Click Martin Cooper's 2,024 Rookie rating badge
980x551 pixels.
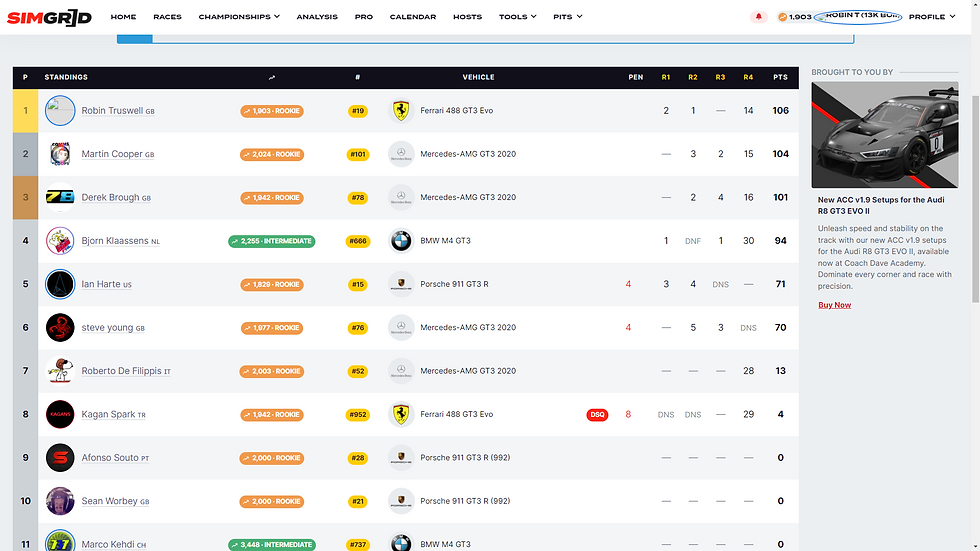pos(272,154)
